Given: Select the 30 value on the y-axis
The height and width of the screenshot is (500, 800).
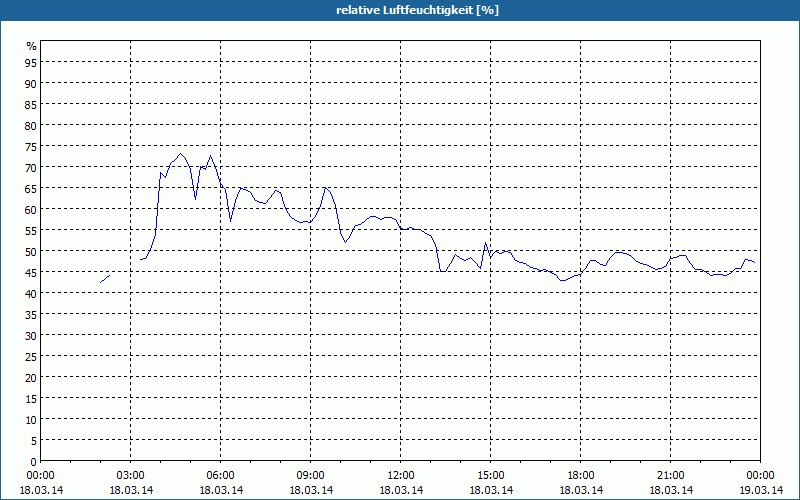Looking at the screenshot, I should point(31,335).
